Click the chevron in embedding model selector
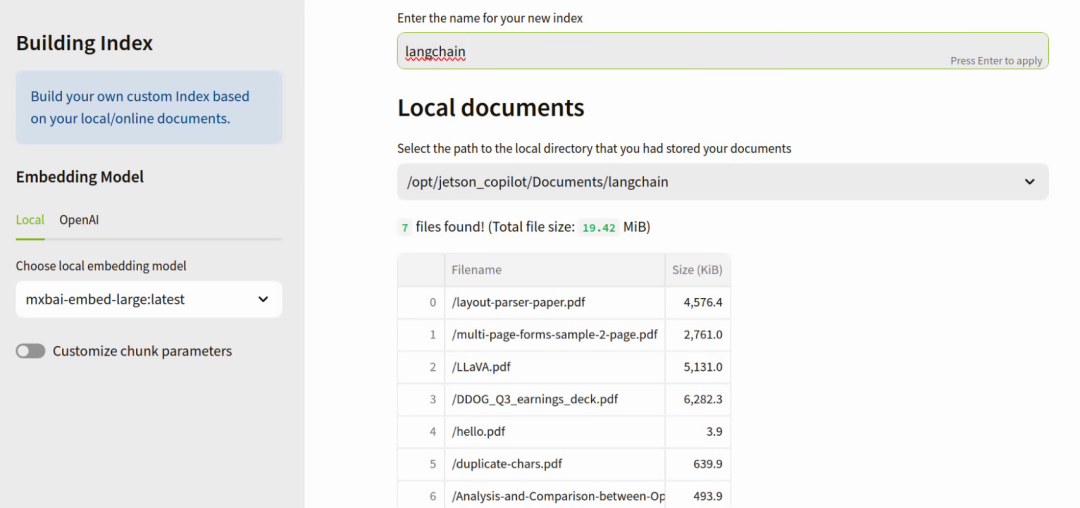The width and height of the screenshot is (1080, 508). click(x=263, y=299)
